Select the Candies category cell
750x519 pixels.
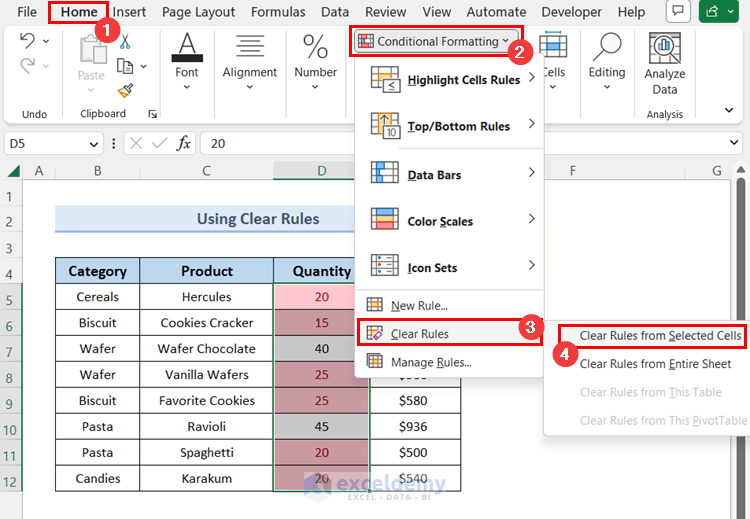point(98,478)
